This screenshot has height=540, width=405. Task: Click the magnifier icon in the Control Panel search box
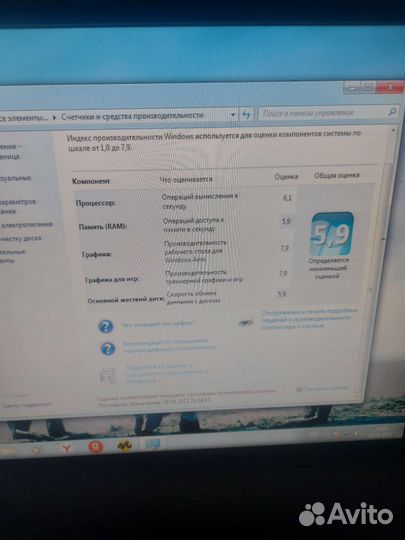tap(392, 112)
